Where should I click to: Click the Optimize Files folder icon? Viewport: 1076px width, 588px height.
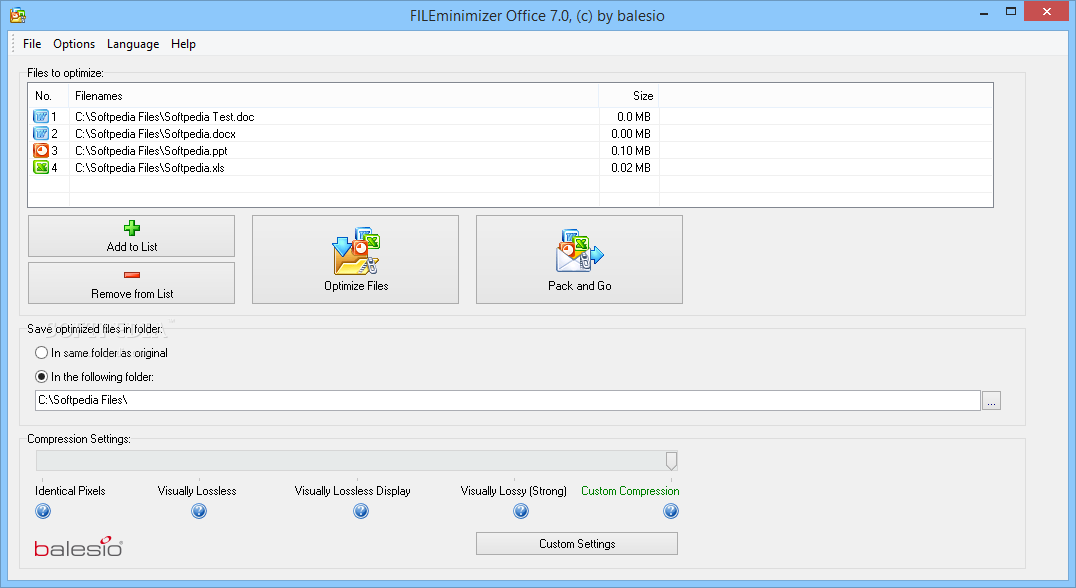tap(355, 251)
